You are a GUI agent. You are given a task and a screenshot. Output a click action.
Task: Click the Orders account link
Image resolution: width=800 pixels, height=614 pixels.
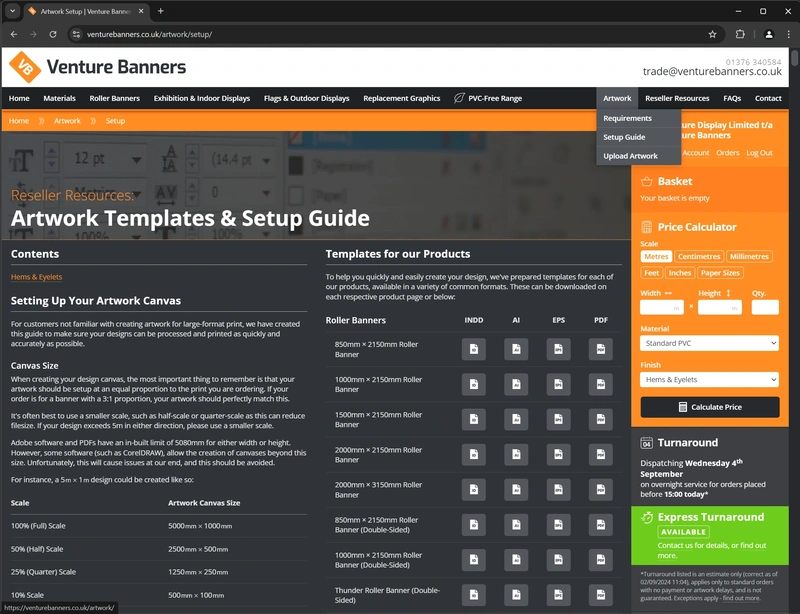728,153
